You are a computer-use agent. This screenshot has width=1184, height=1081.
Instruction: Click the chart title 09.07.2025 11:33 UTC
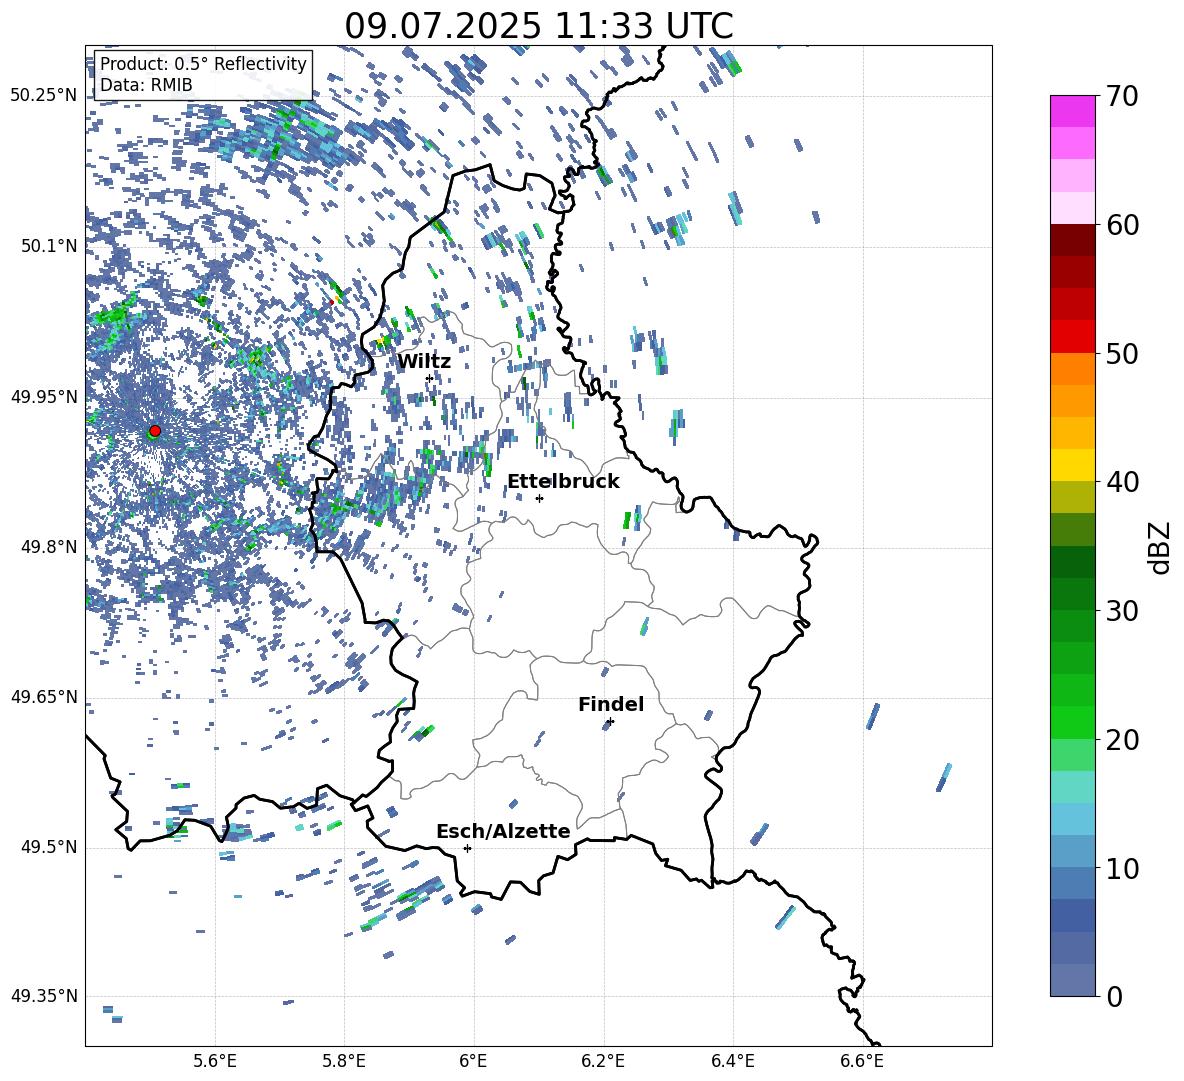point(538,26)
